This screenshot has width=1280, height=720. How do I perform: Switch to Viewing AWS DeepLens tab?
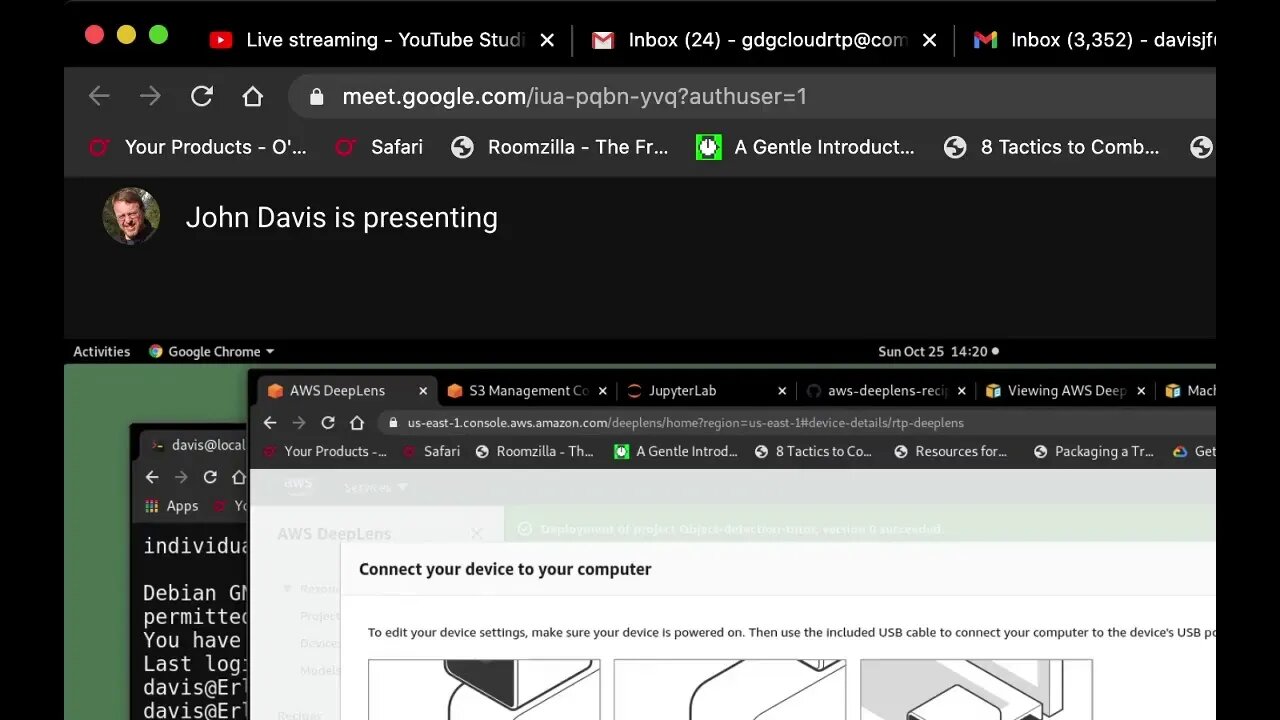(x=1057, y=391)
